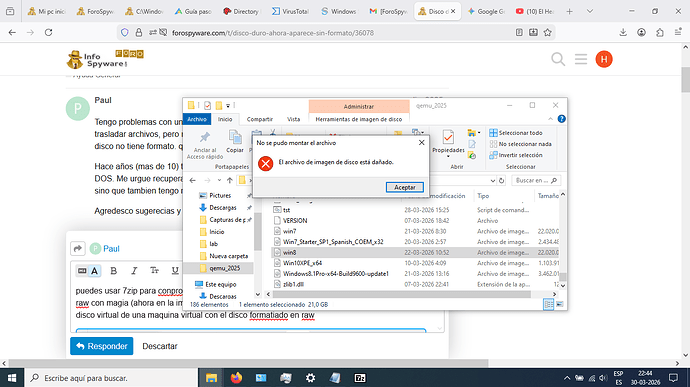Select the win7 disk image file
The image size is (690, 387).
pyautogui.click(x=289, y=231)
